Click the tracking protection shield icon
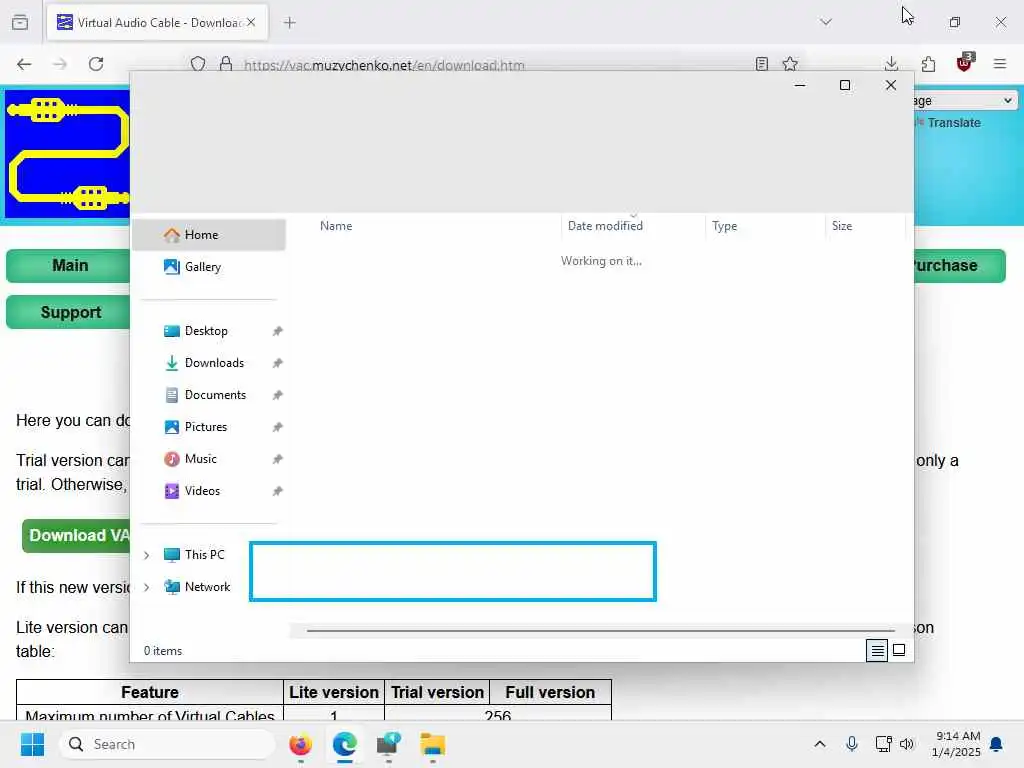The width and height of the screenshot is (1024, 768). [198, 64]
